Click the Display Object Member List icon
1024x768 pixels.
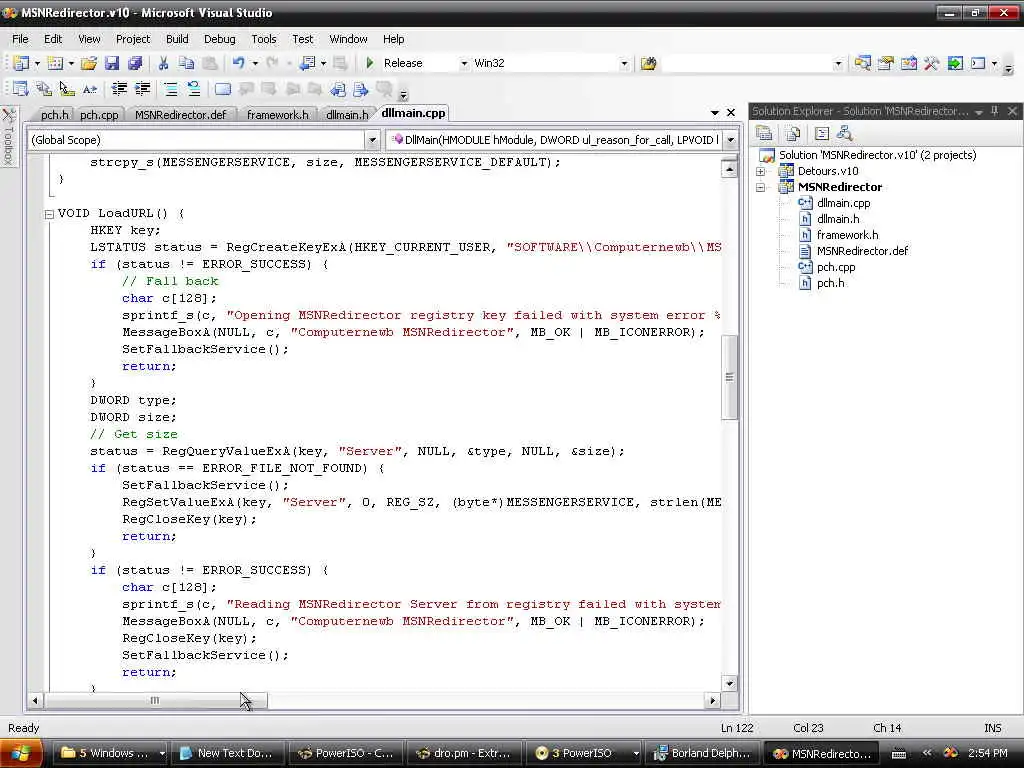[21, 89]
